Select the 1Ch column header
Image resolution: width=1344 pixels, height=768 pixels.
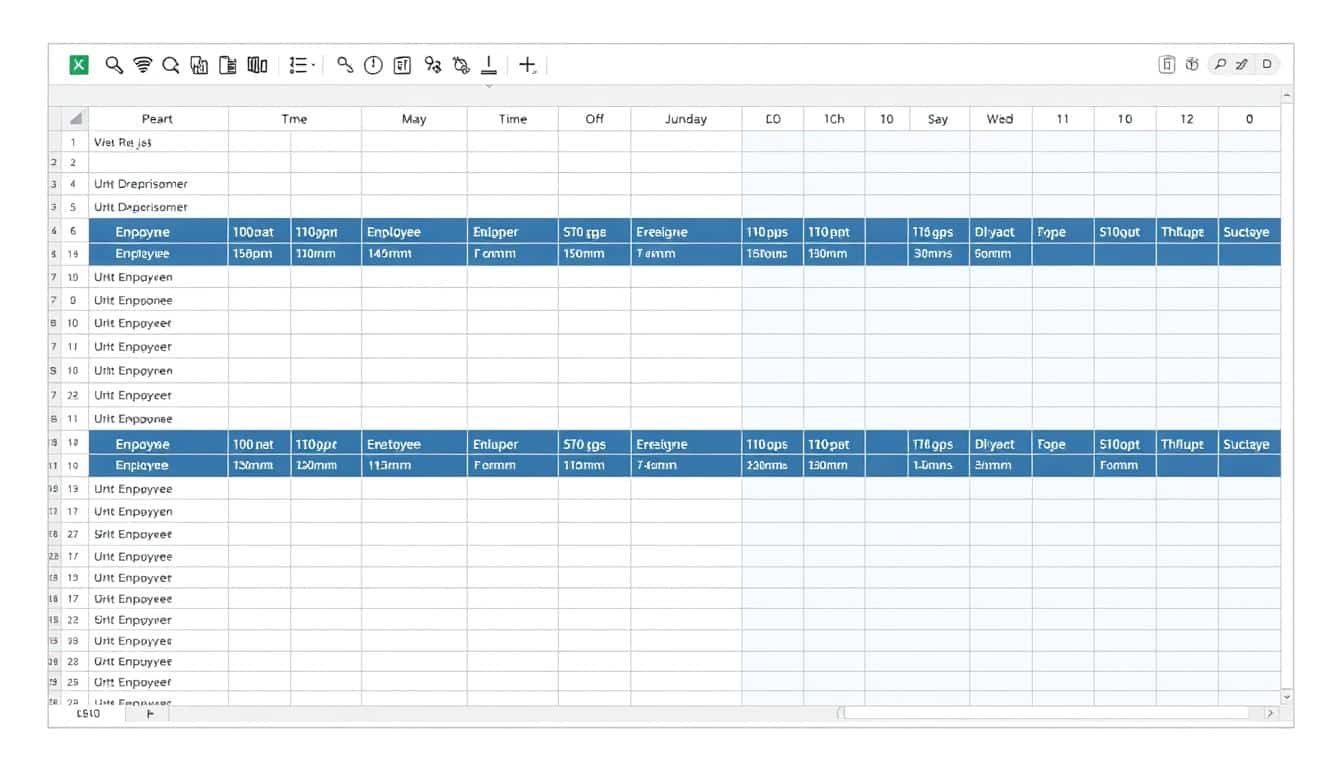pos(834,118)
